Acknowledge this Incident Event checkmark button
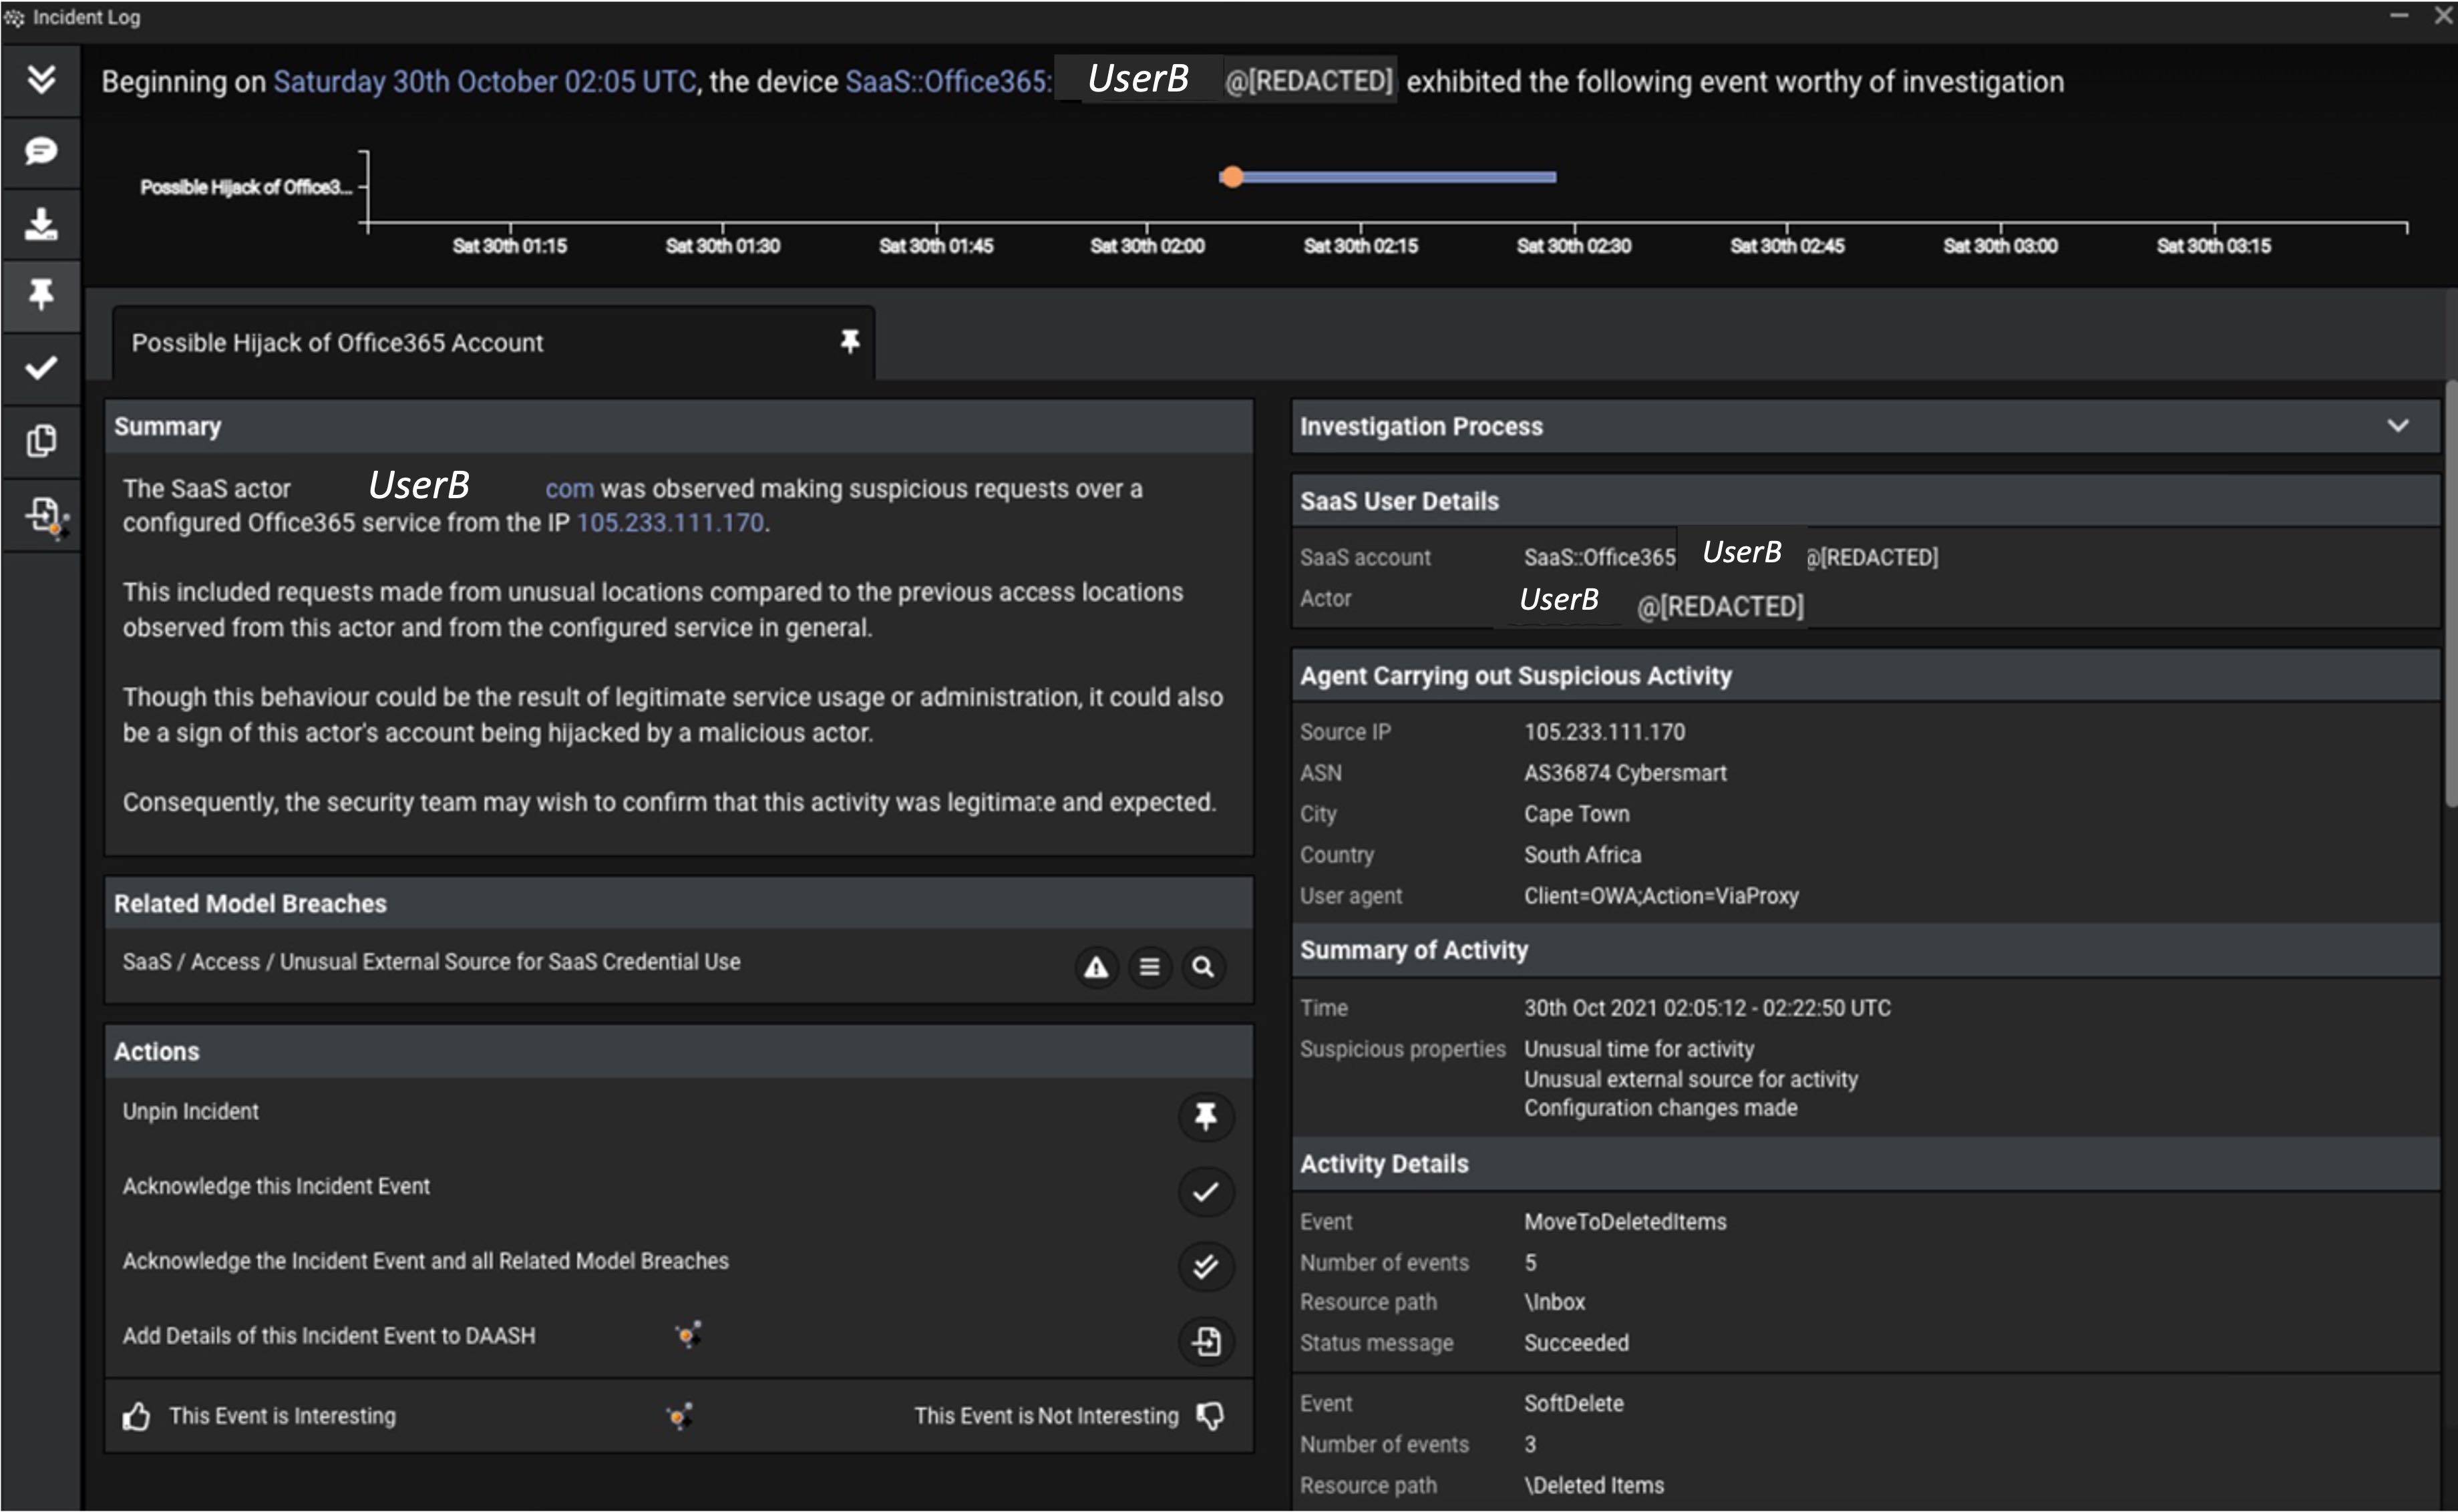The image size is (2458, 1512). (1205, 1191)
